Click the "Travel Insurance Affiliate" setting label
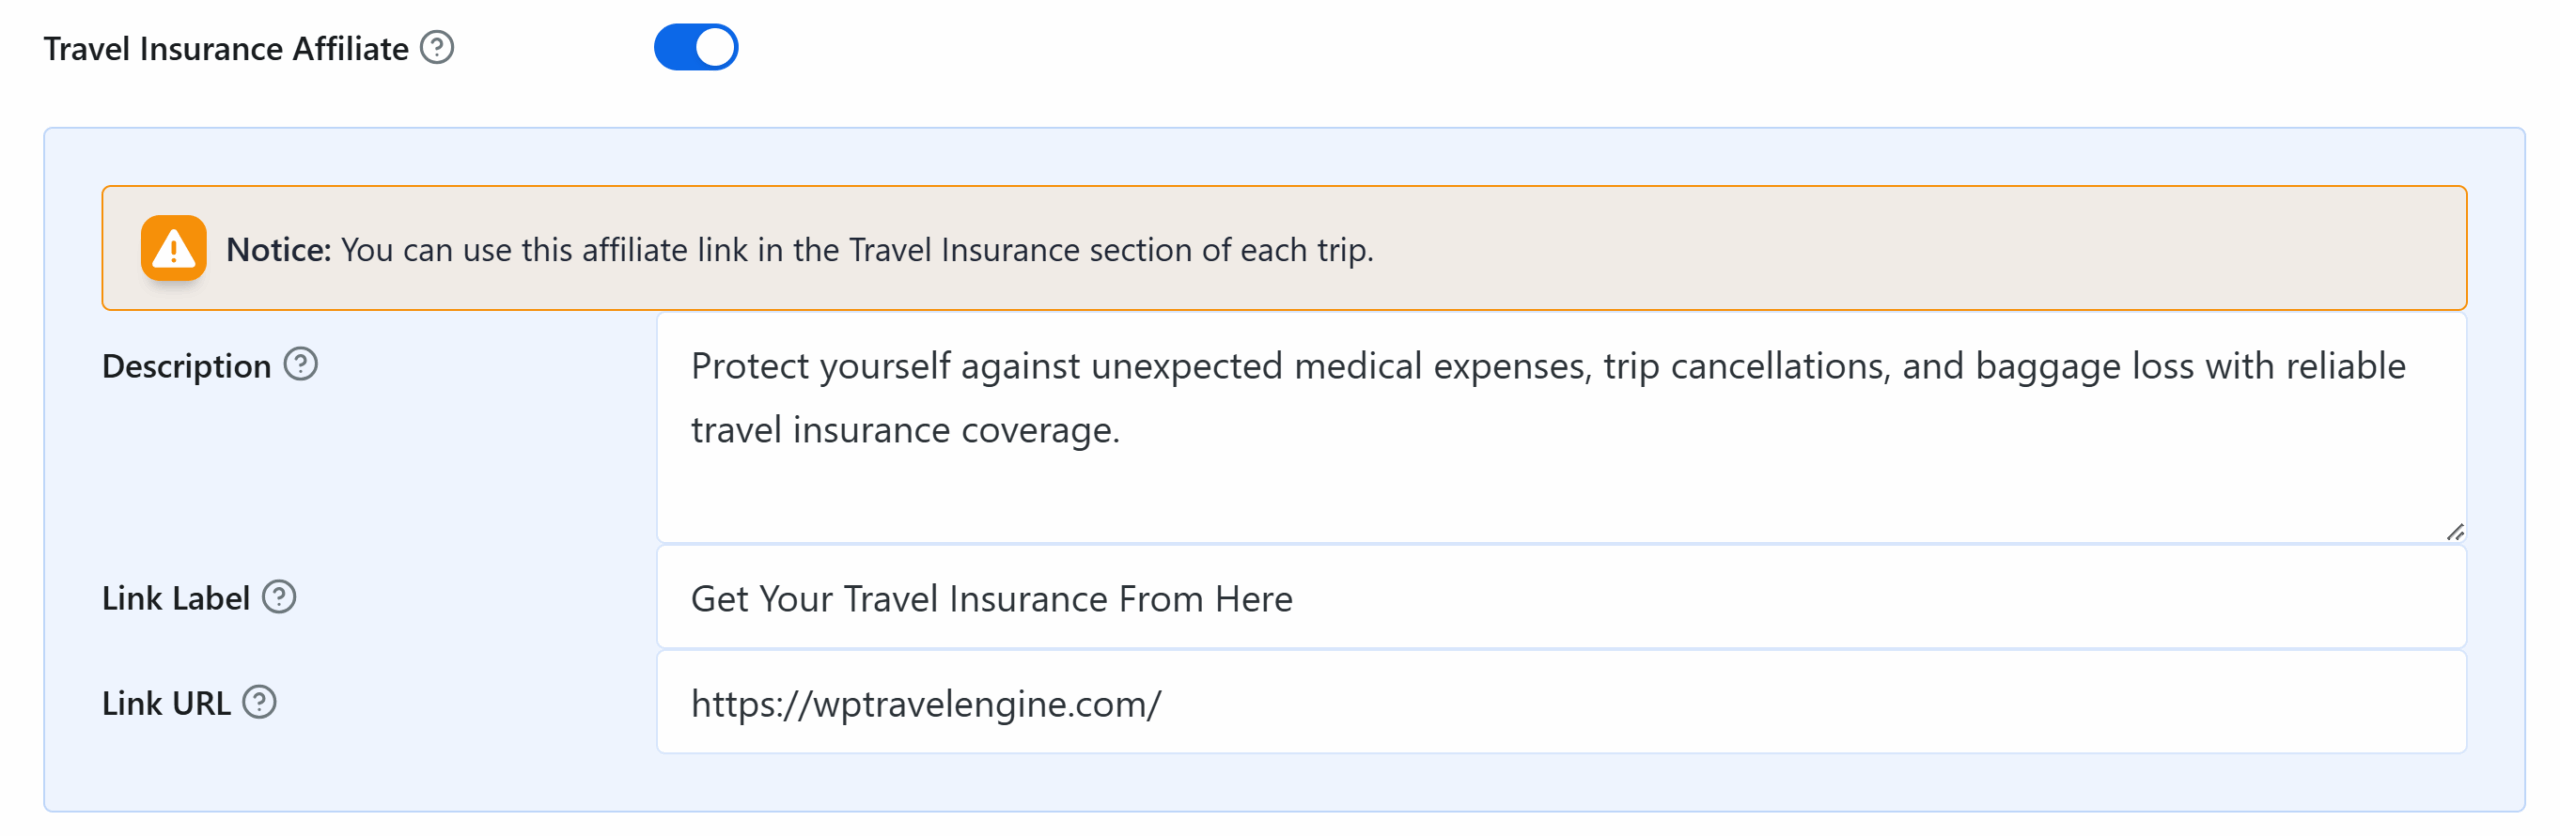This screenshot has height=836, width=2560. (226, 48)
